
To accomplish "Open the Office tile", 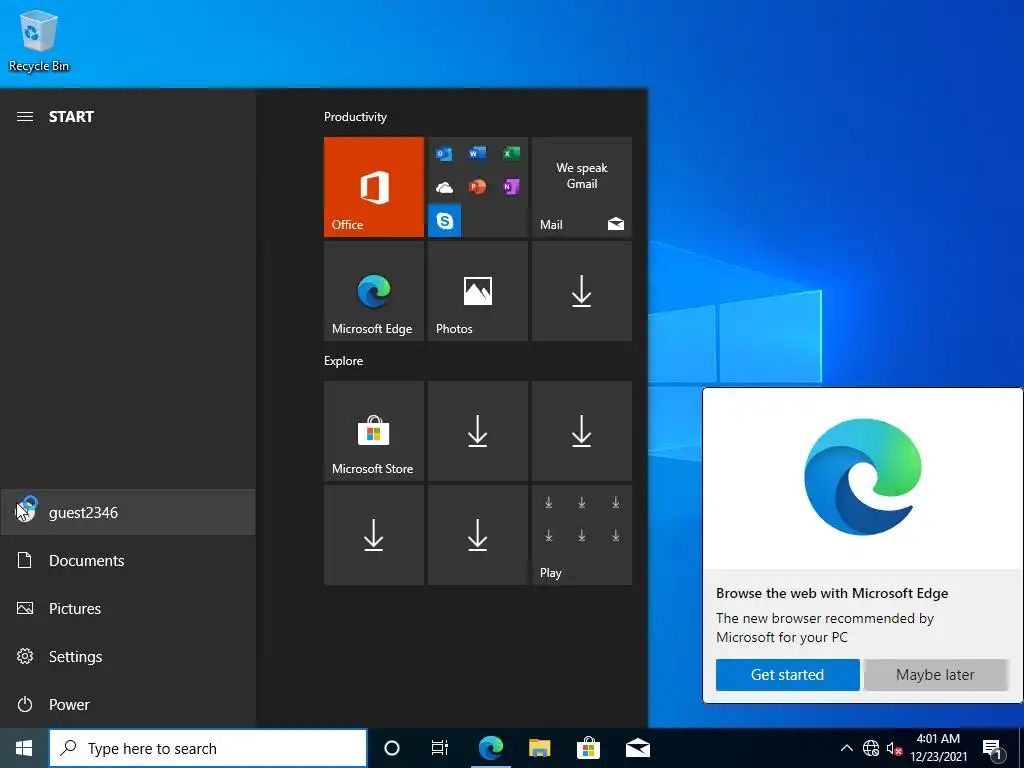I will 374,187.
